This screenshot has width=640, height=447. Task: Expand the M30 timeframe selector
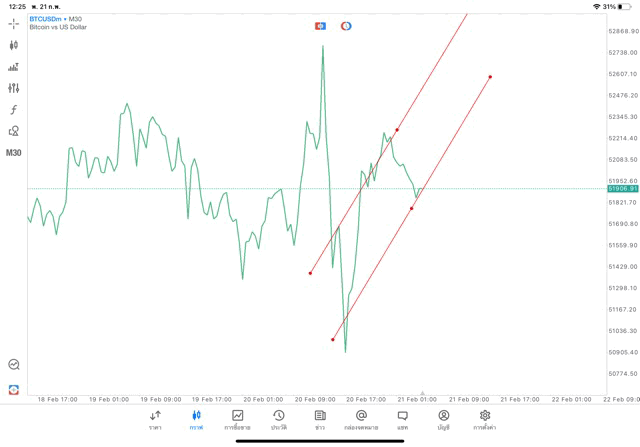click(x=13, y=153)
